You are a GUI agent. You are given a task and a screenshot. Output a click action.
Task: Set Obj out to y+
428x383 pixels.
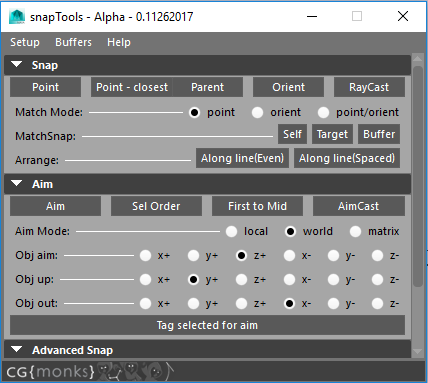193,304
